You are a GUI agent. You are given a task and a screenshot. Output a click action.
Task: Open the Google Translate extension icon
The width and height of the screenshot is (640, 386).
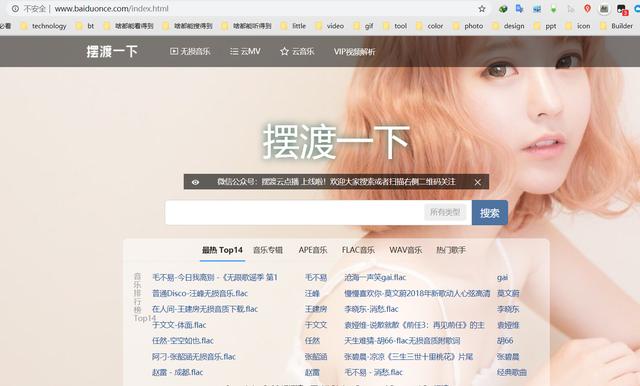tap(520, 9)
